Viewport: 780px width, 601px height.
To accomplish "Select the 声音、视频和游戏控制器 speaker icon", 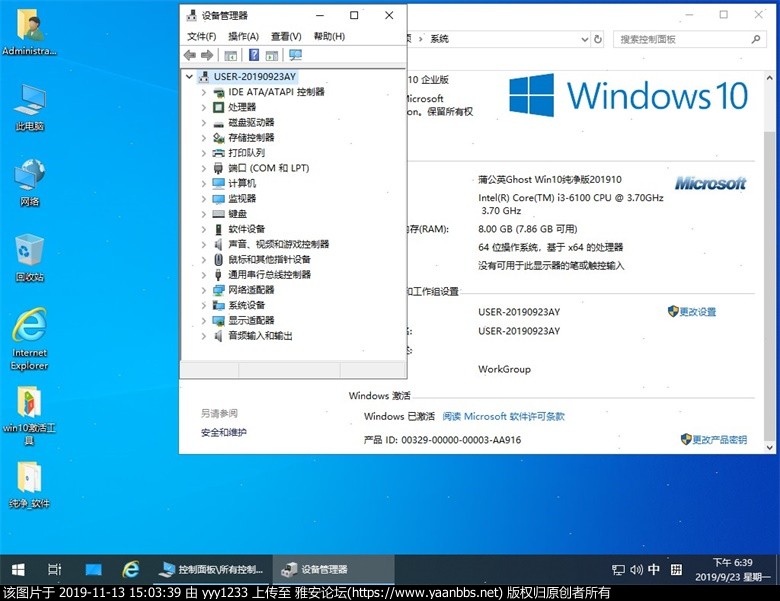I will (x=218, y=244).
